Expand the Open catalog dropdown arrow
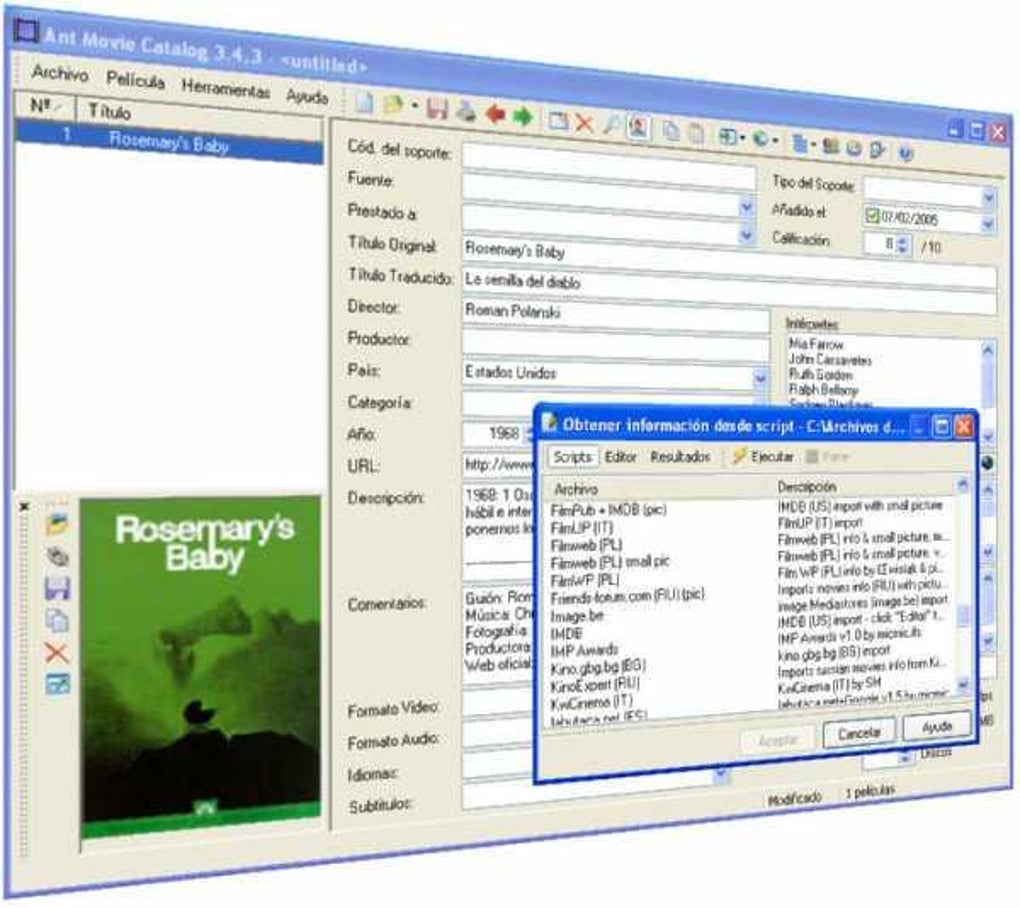 point(414,106)
